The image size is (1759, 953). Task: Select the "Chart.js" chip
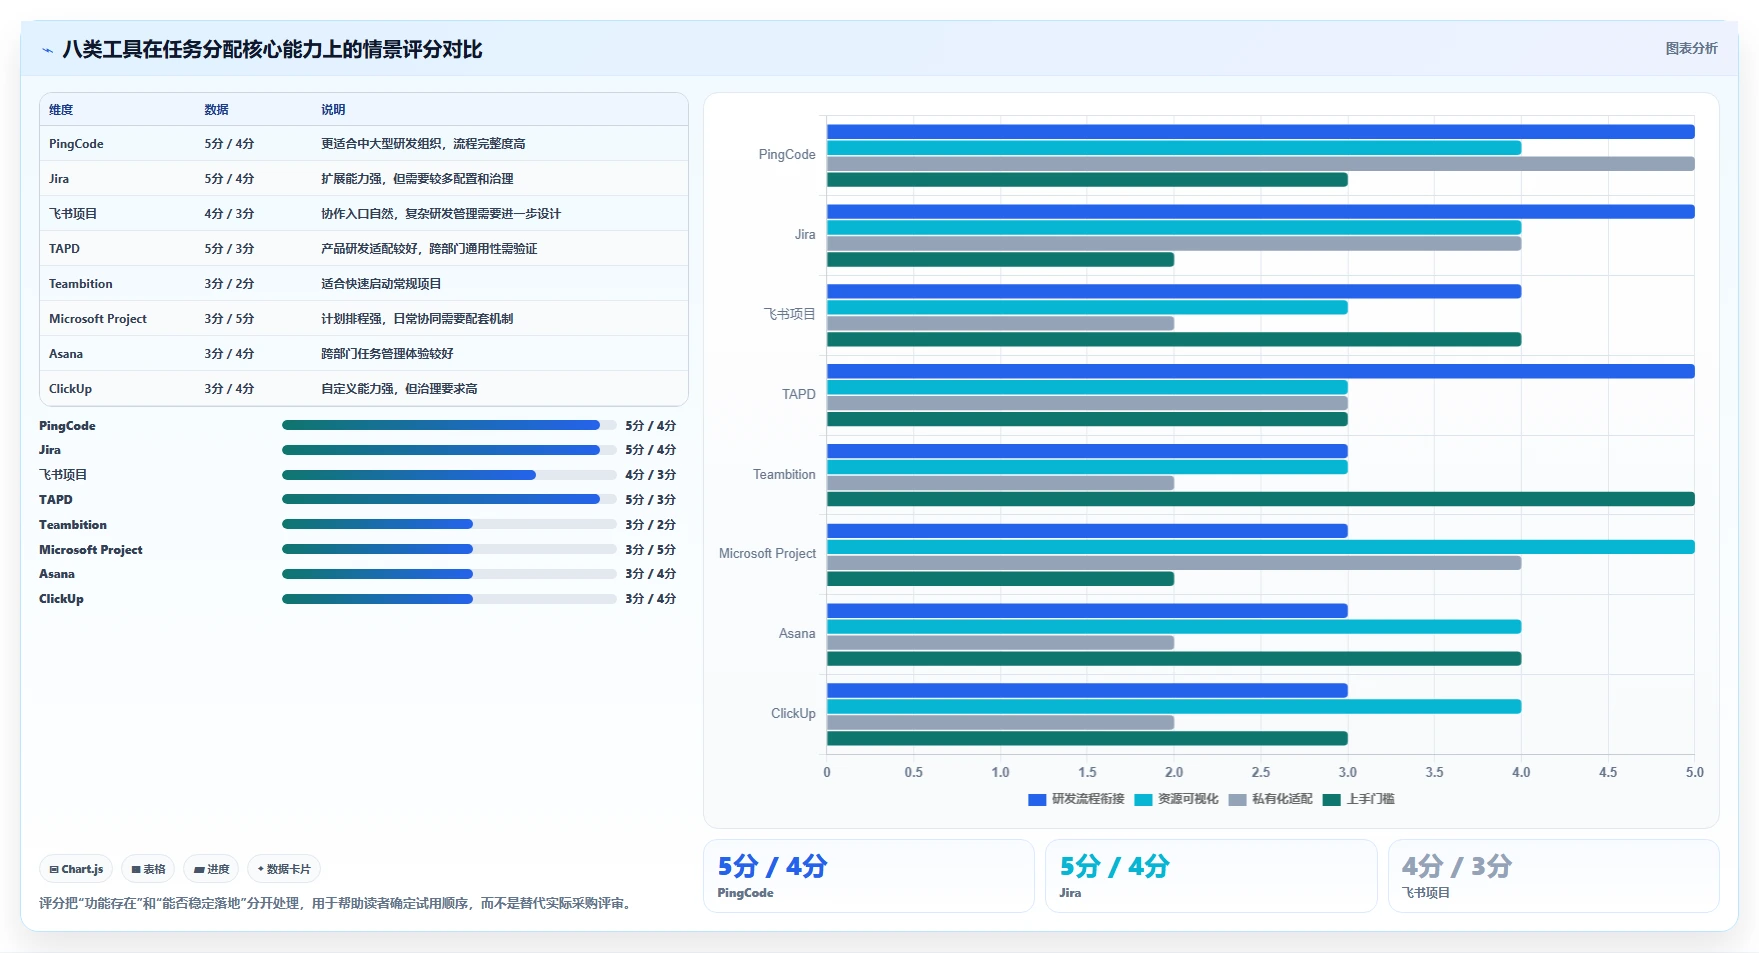pos(76,869)
